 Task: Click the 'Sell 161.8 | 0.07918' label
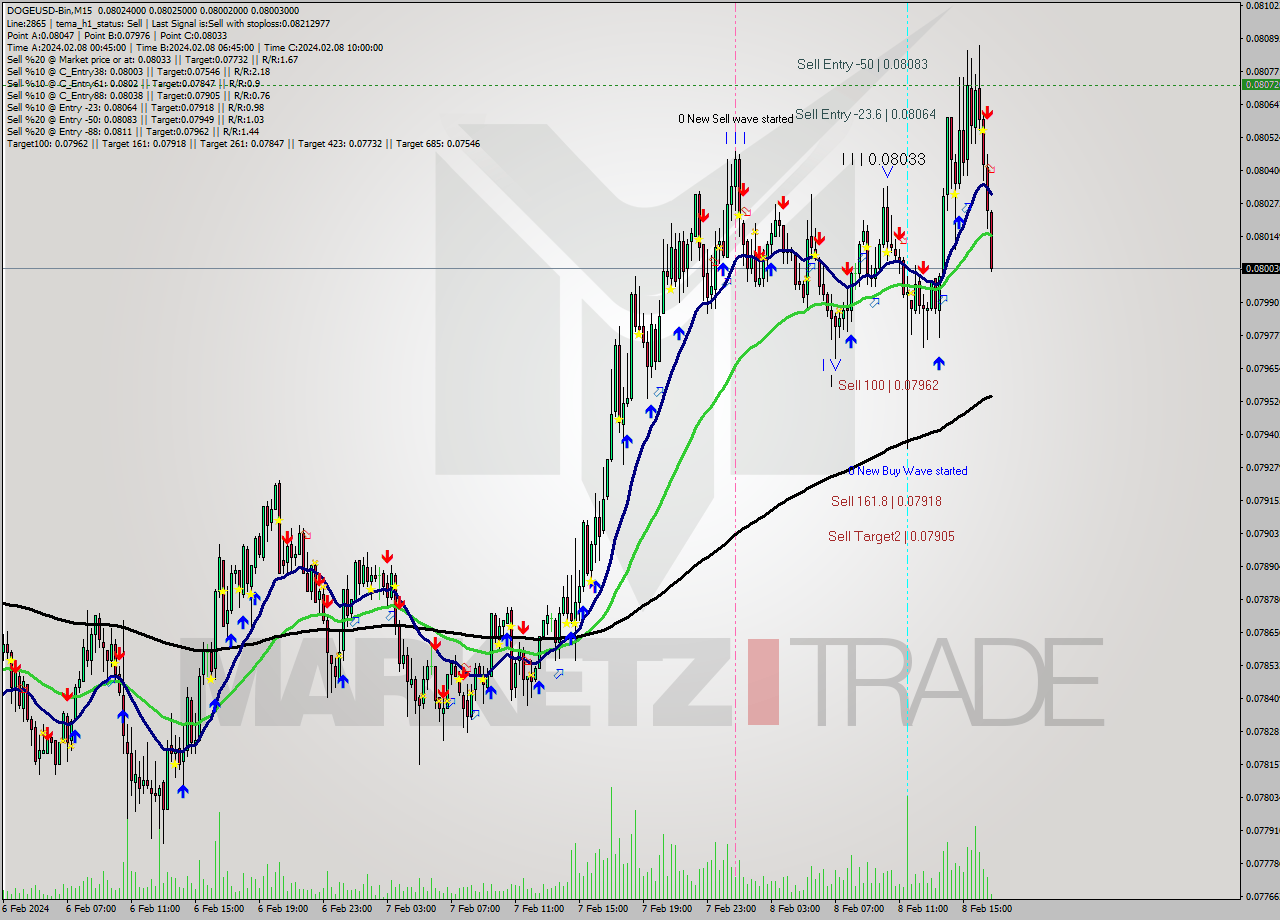[886, 501]
